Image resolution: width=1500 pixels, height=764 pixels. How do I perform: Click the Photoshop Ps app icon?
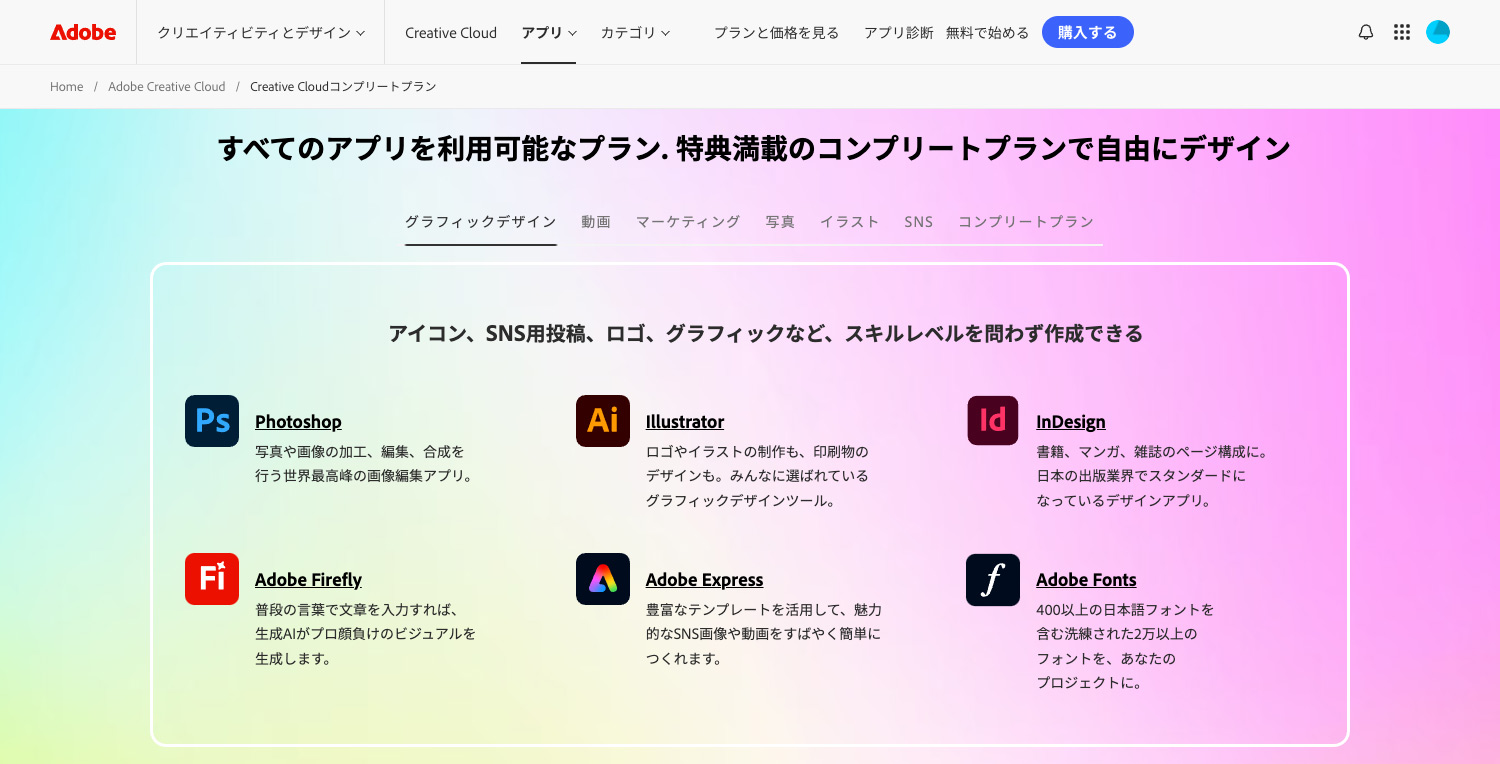point(212,420)
